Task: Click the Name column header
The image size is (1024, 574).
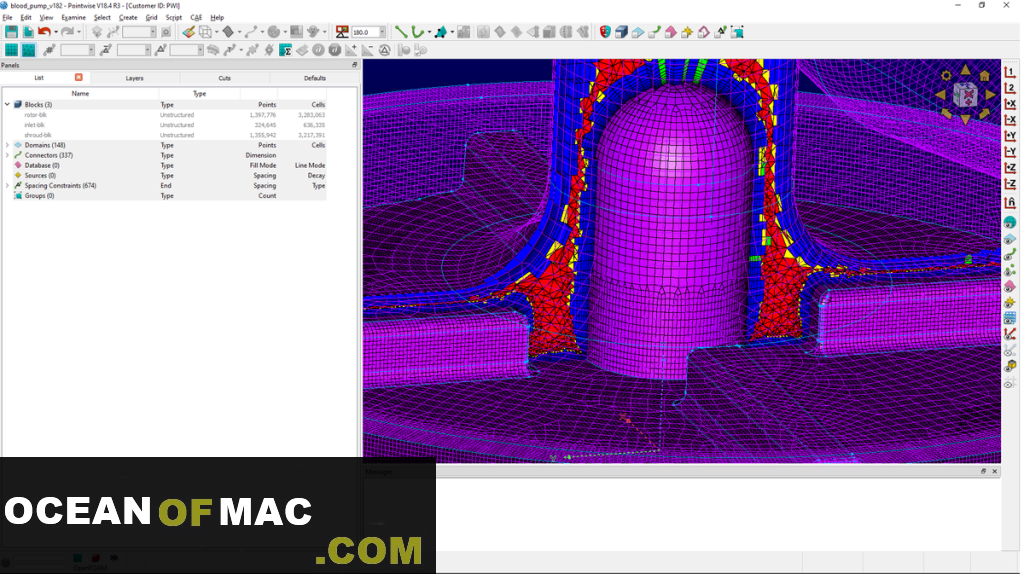Action: (x=80, y=93)
